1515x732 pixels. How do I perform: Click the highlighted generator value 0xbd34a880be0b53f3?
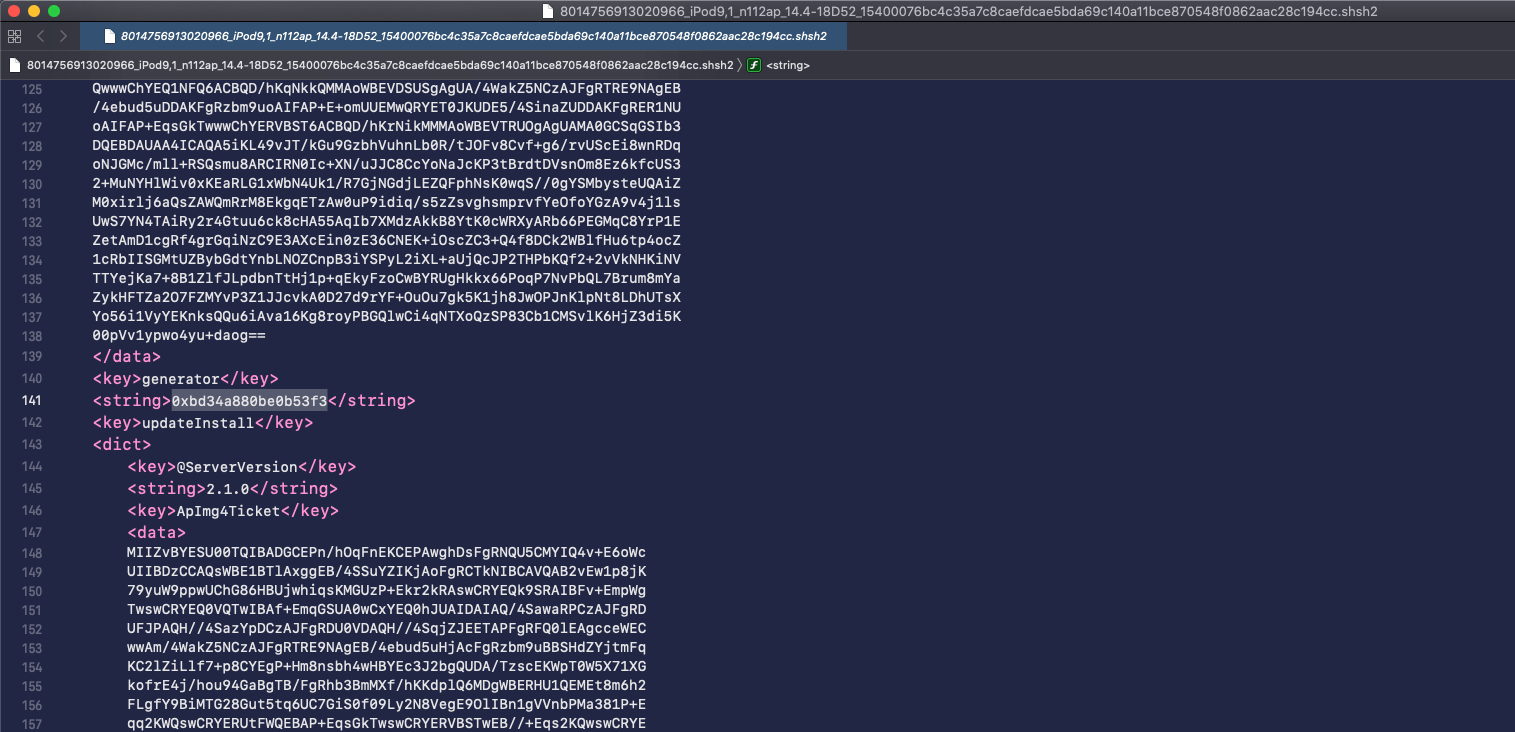coord(249,401)
